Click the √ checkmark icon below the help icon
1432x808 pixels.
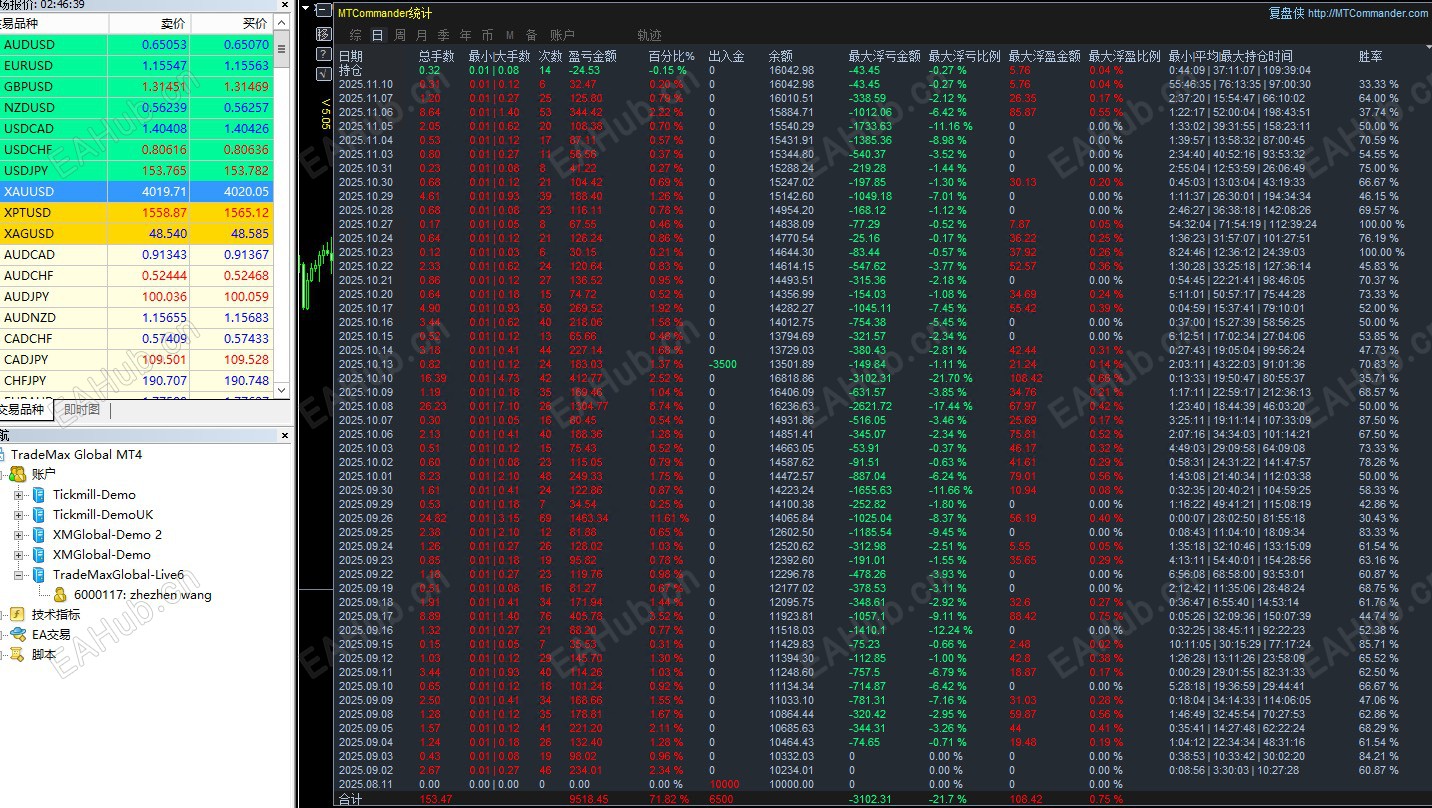pyautogui.click(x=323, y=73)
